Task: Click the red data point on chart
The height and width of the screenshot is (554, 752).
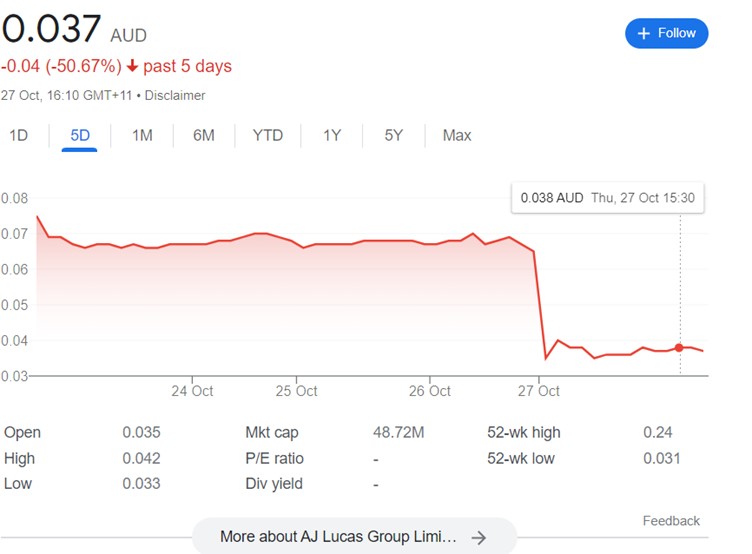Action: point(679,347)
